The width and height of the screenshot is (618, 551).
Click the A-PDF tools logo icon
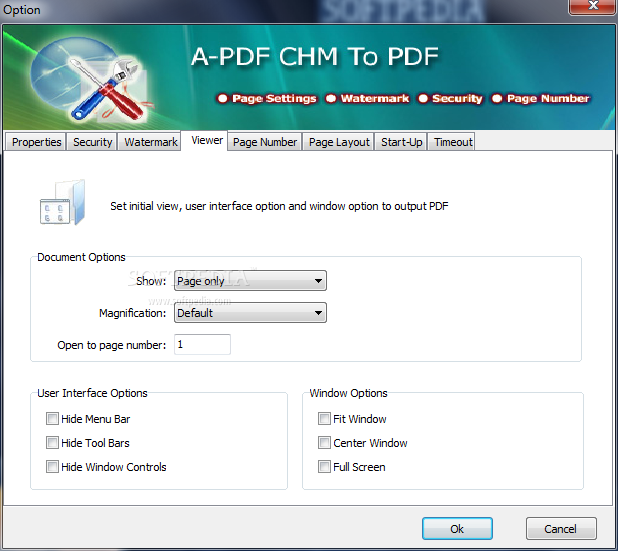point(91,82)
